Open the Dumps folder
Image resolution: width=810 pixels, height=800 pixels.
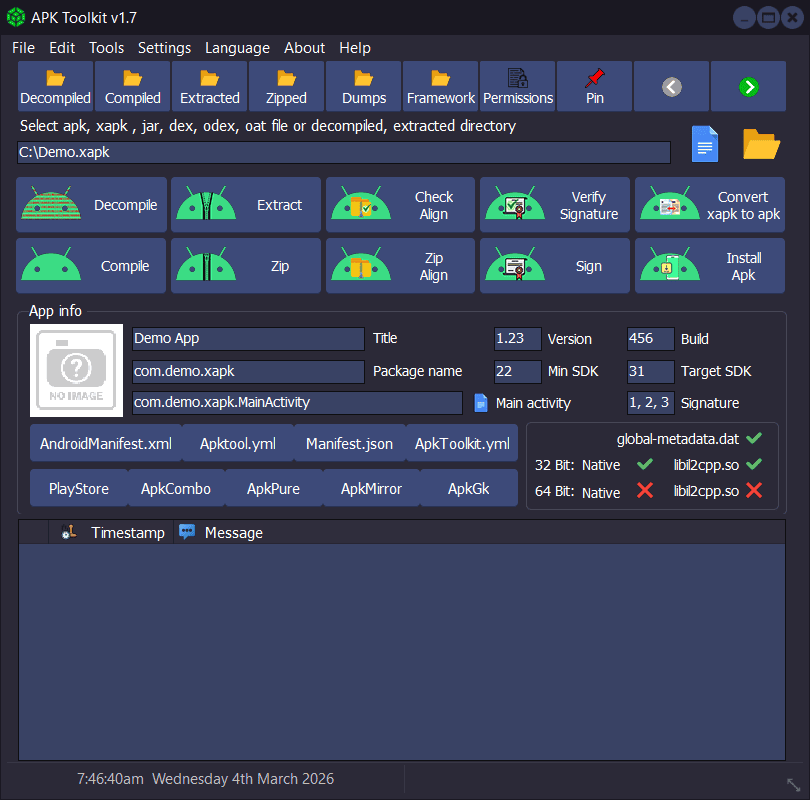[363, 86]
